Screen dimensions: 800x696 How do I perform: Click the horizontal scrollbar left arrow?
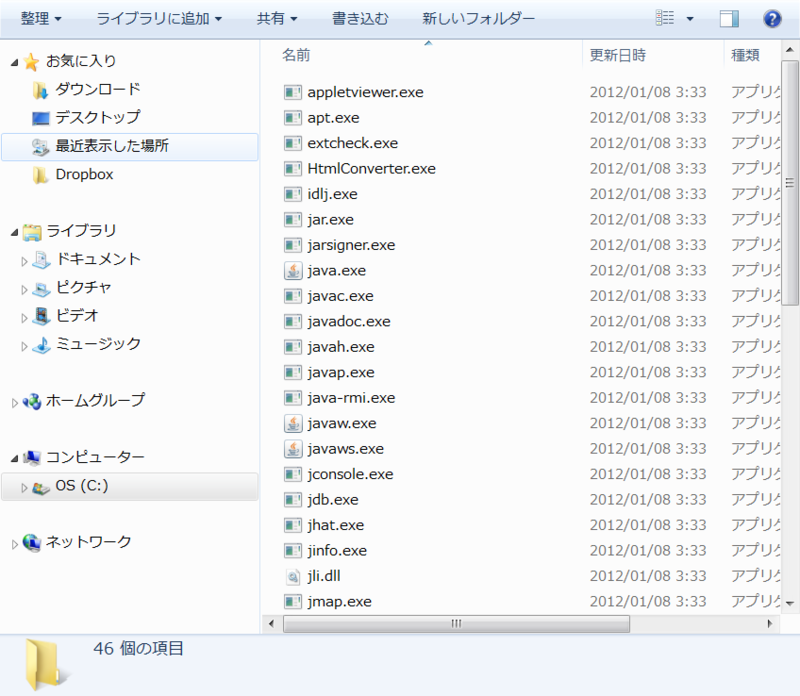(x=271, y=623)
